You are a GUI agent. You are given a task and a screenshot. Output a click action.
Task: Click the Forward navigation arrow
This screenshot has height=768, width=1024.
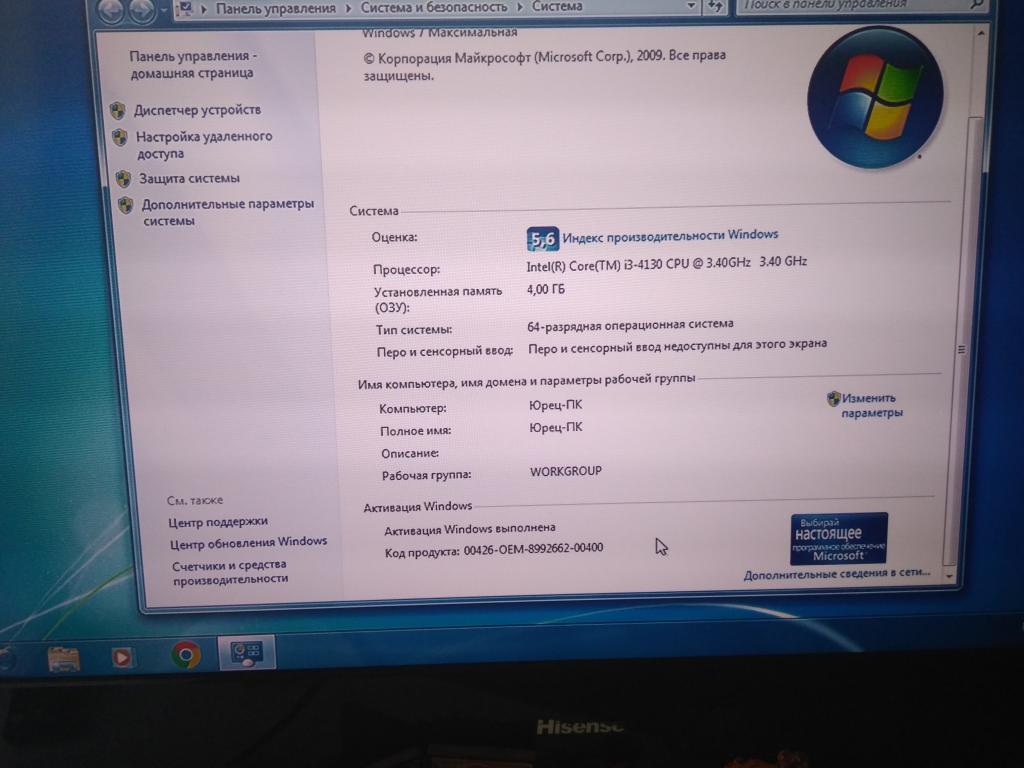142,10
